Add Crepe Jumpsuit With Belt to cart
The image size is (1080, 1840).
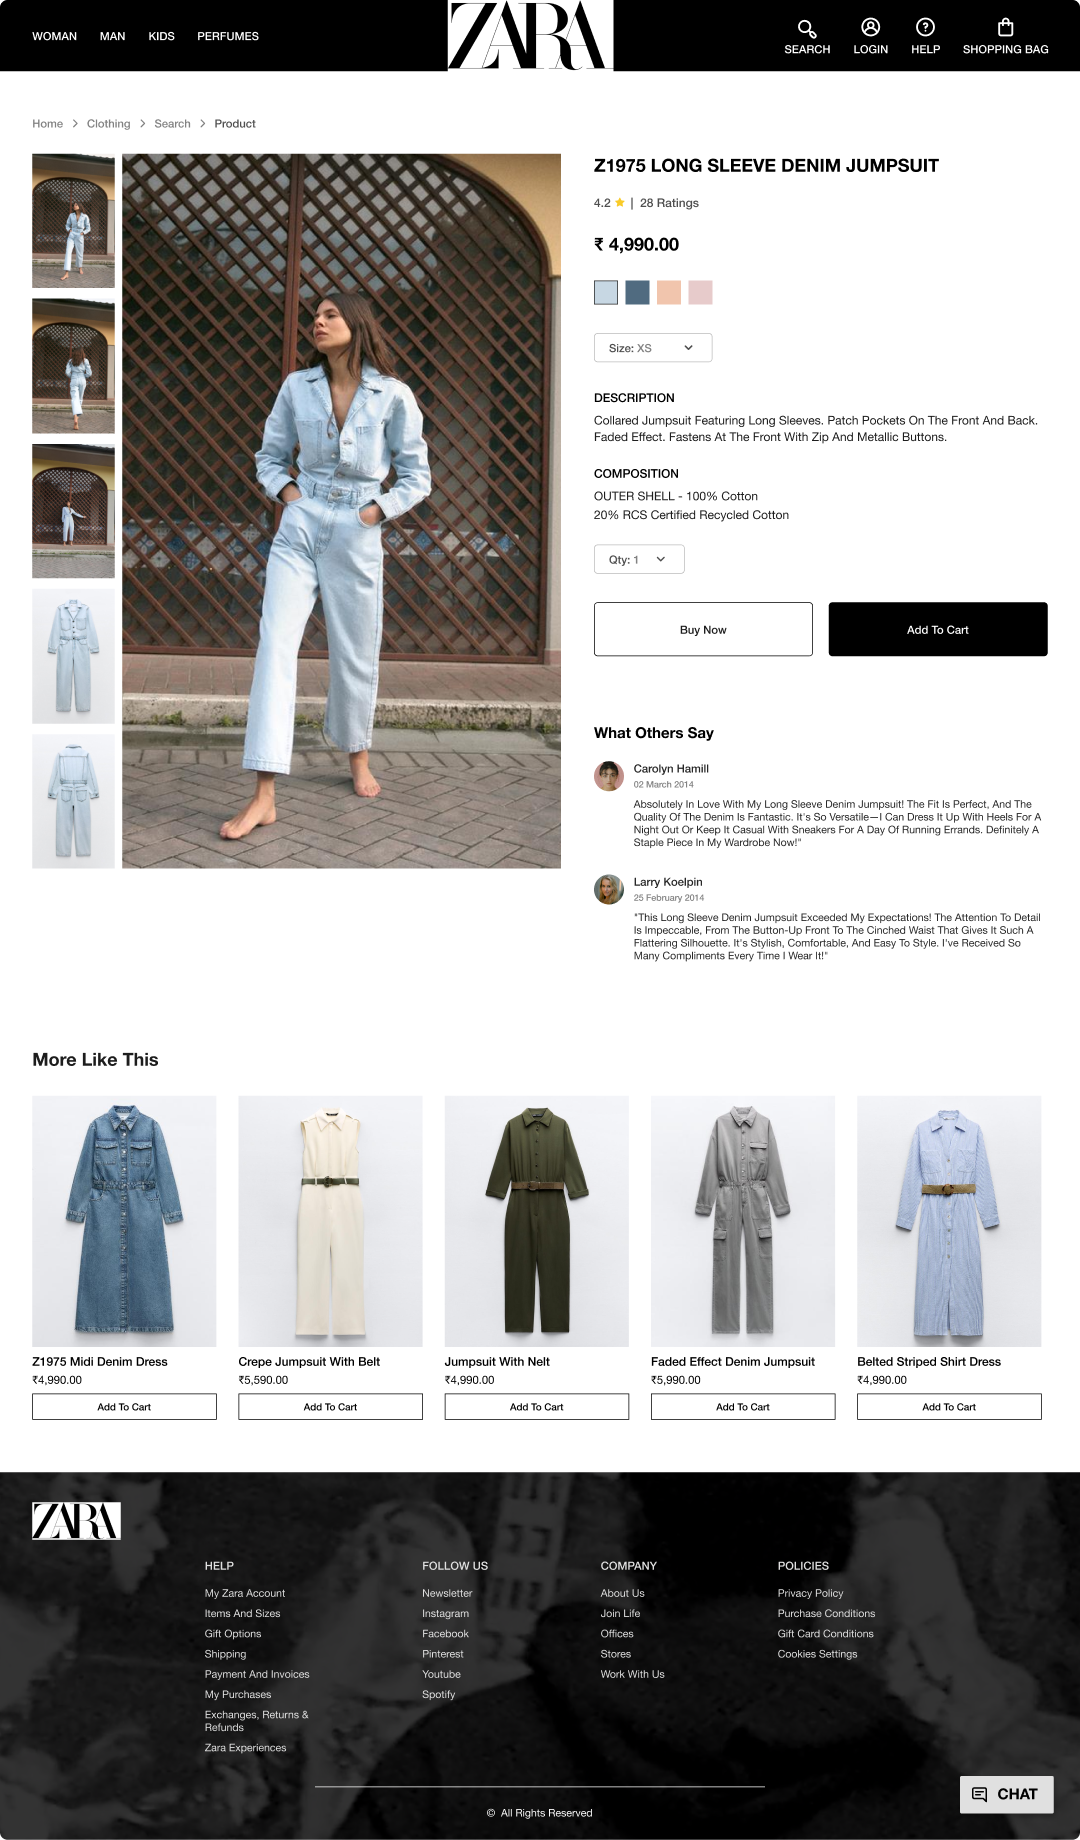coord(330,1406)
